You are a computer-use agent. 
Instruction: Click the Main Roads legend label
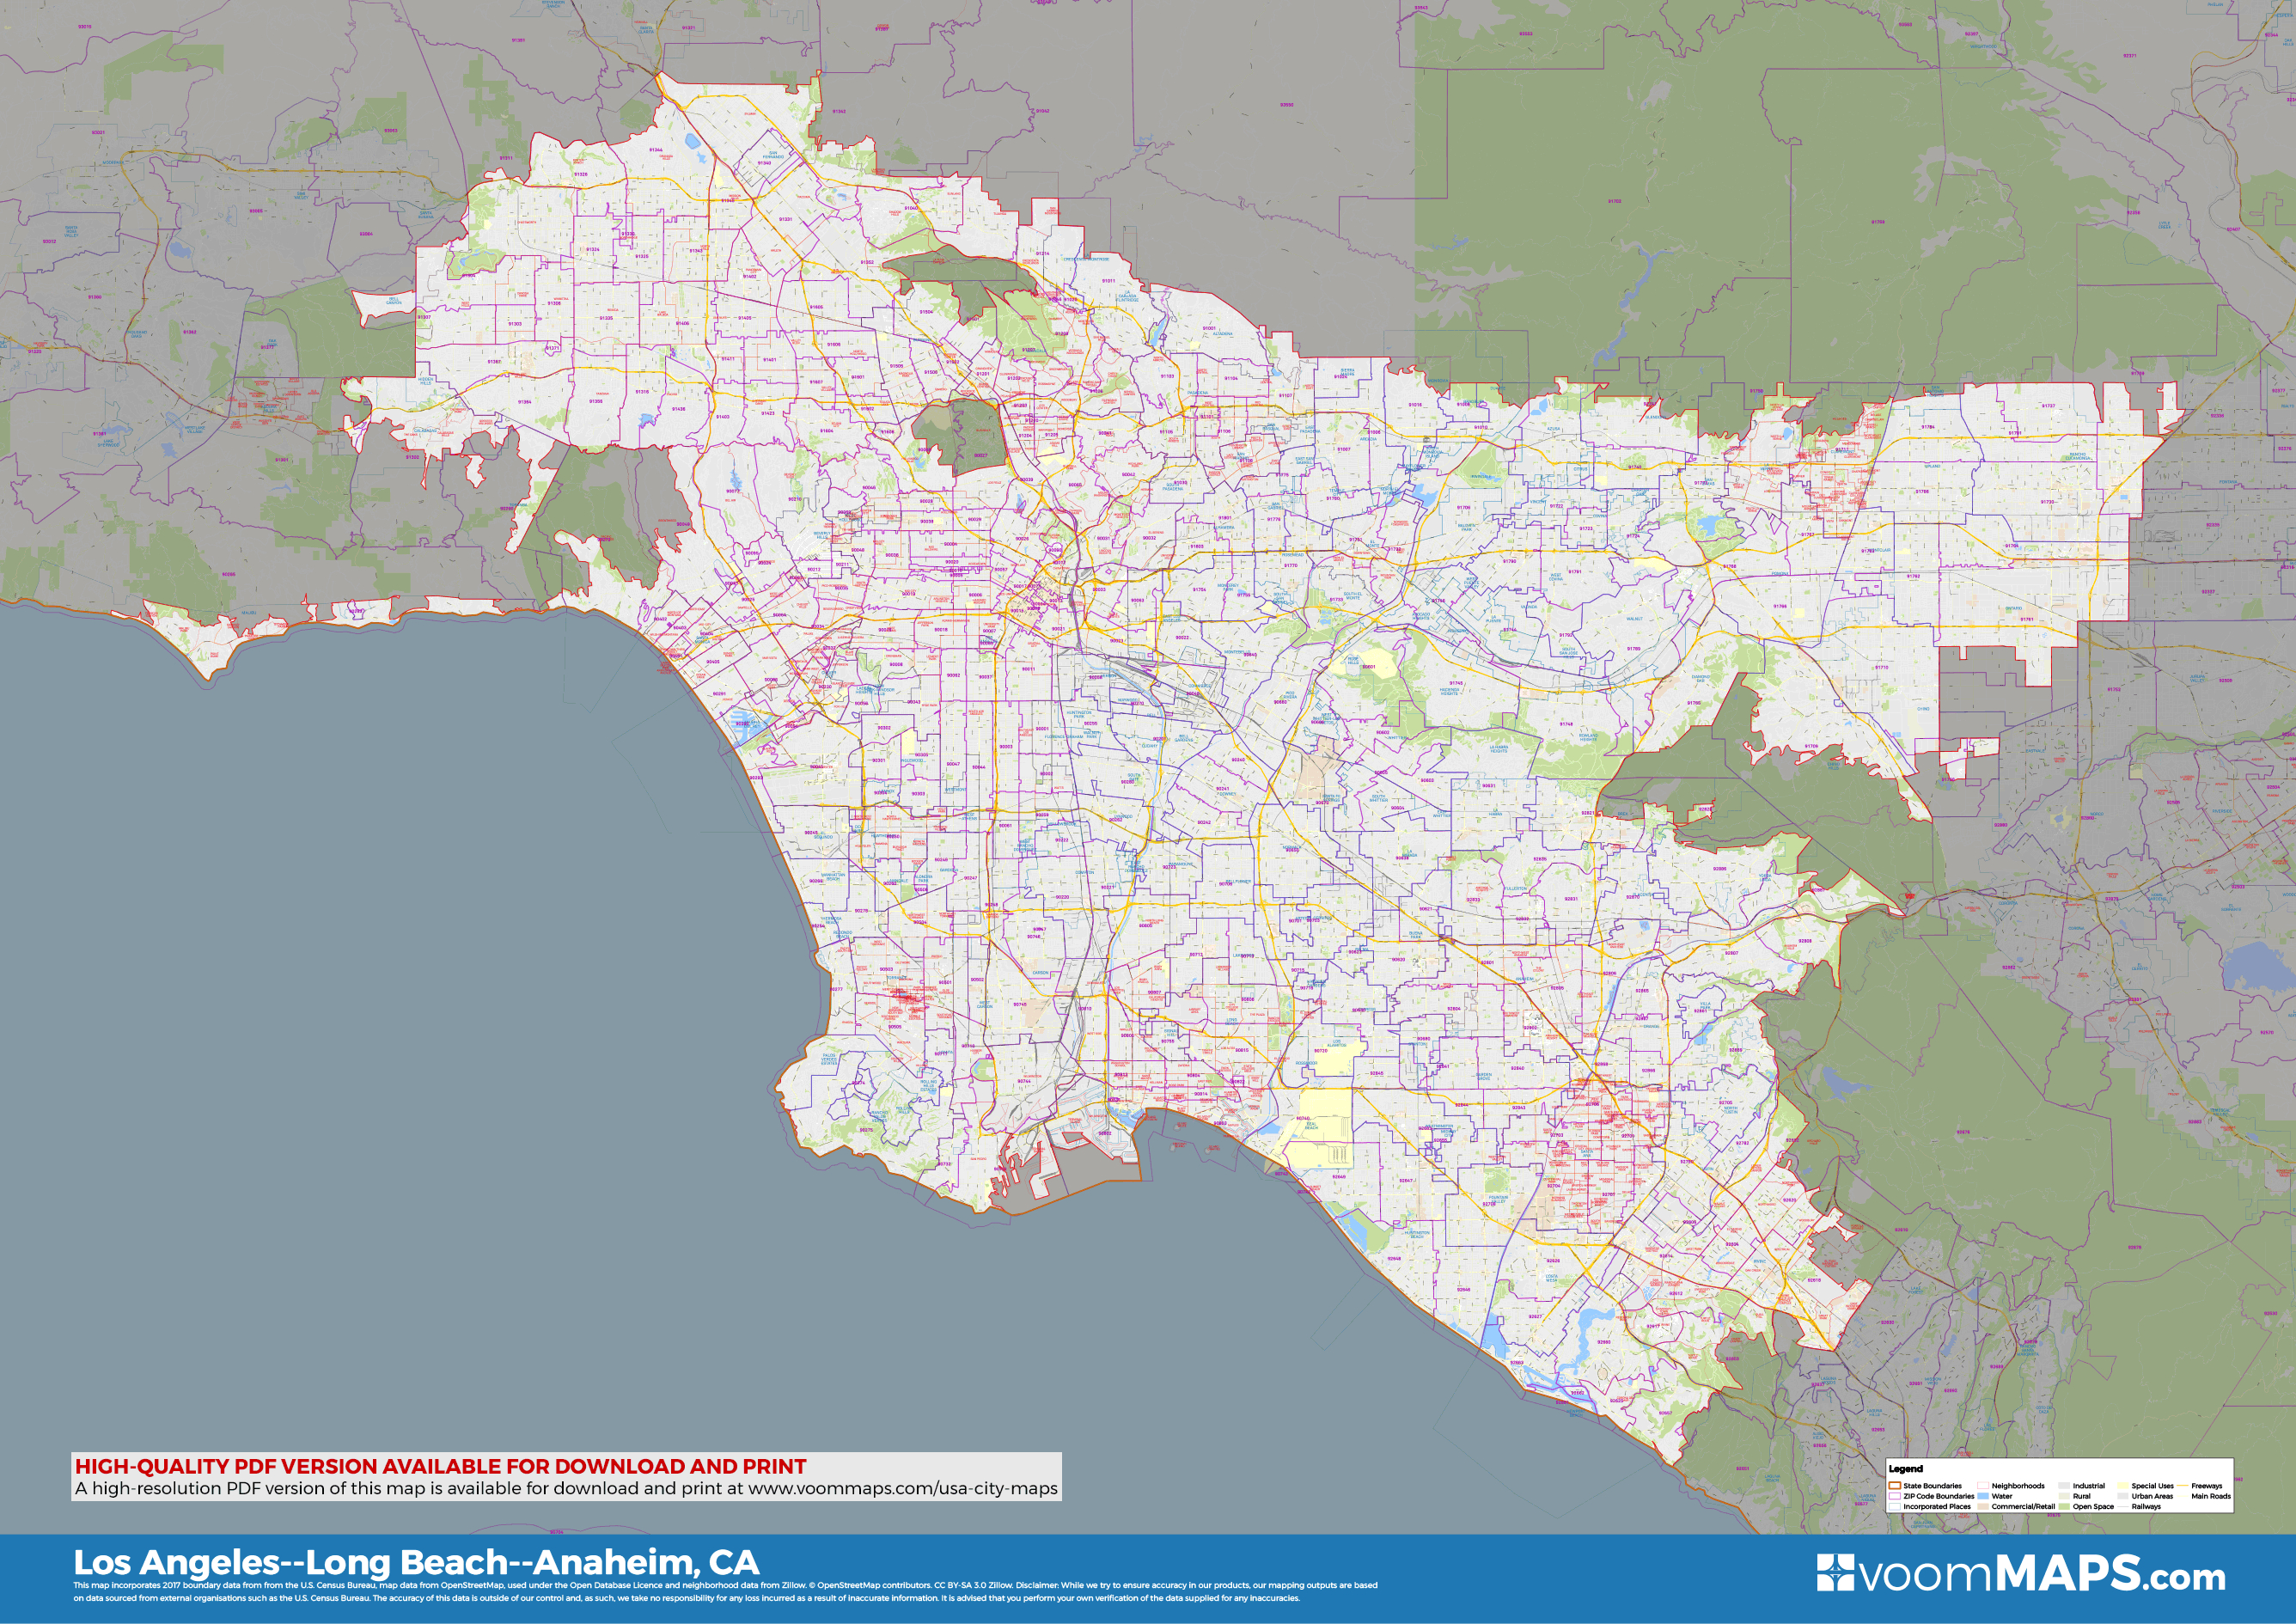tap(2211, 1496)
